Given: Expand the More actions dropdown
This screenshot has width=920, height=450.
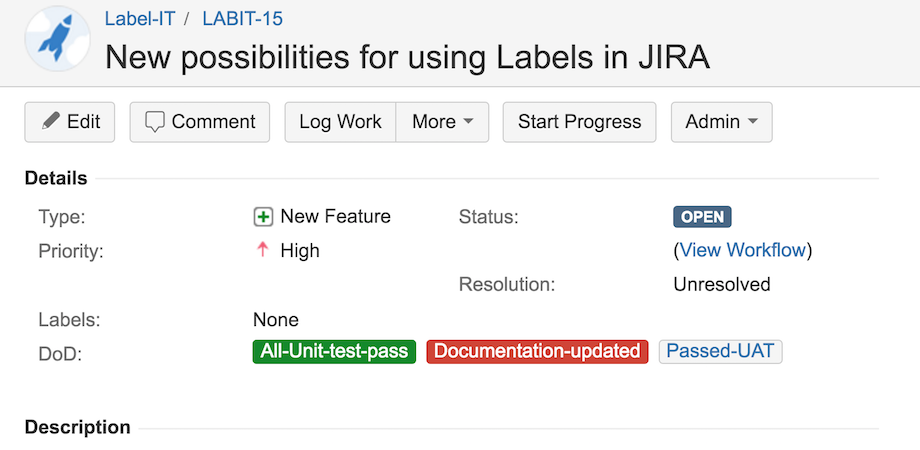Looking at the screenshot, I should tap(442, 122).
